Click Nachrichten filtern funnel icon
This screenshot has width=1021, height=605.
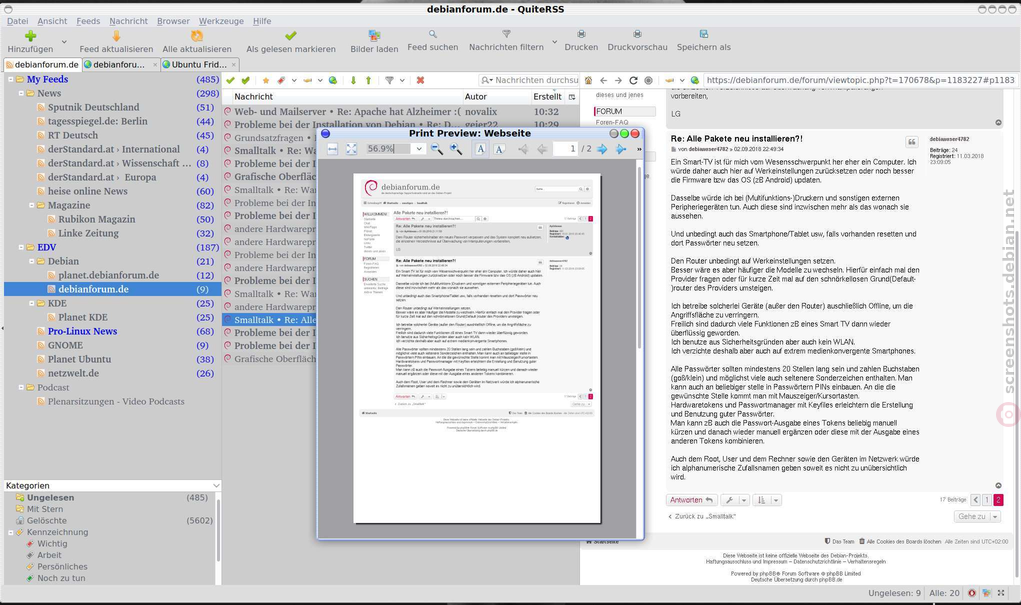click(506, 34)
